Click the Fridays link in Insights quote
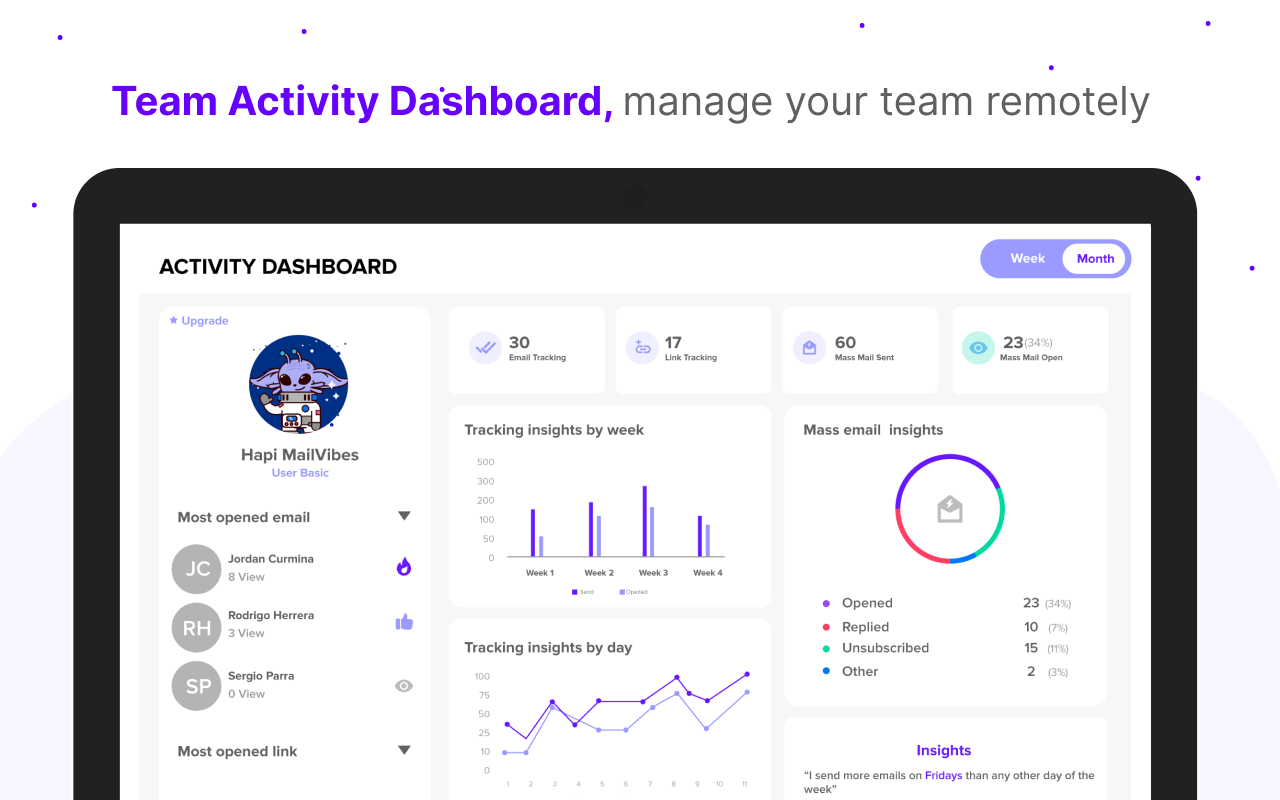Viewport: 1280px width, 800px height. (x=944, y=775)
